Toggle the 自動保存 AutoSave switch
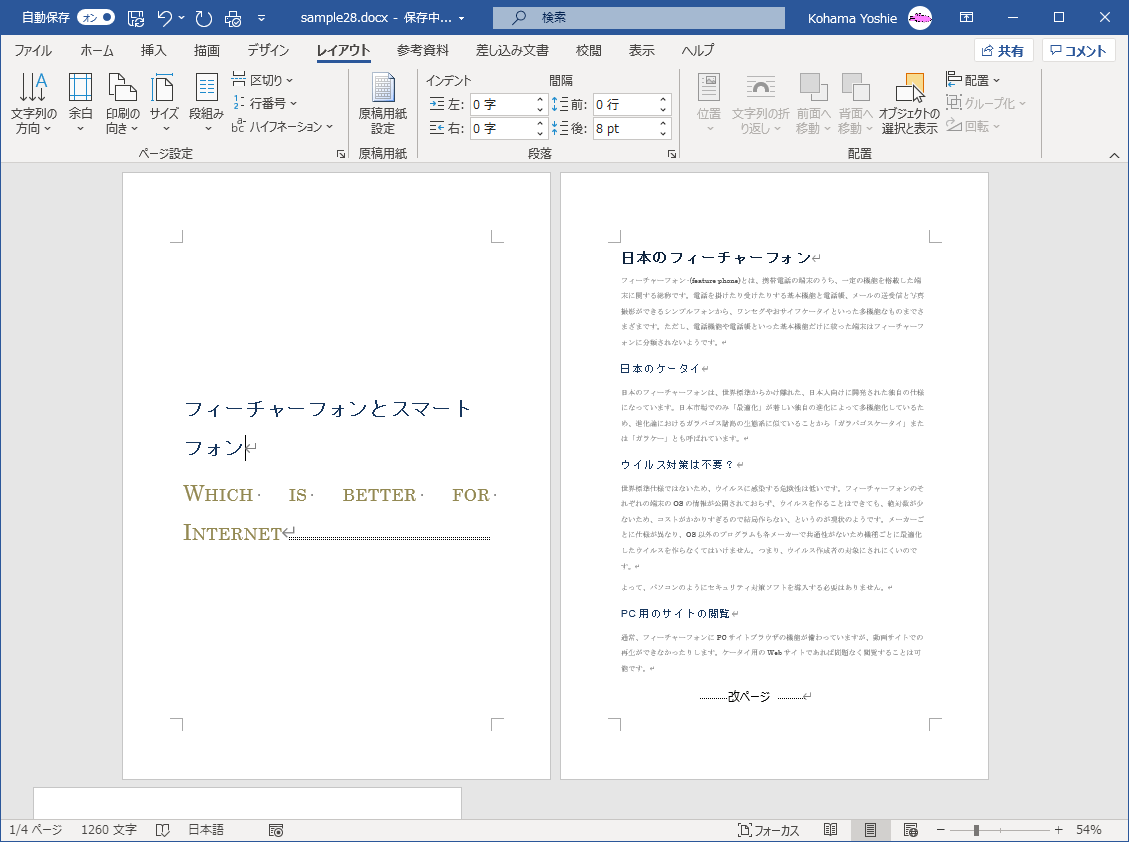Screen dimensions: 1129x842 click(95, 18)
